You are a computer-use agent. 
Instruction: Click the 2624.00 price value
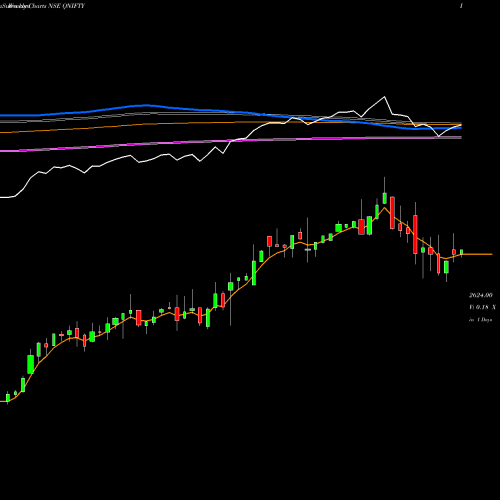pos(481,295)
